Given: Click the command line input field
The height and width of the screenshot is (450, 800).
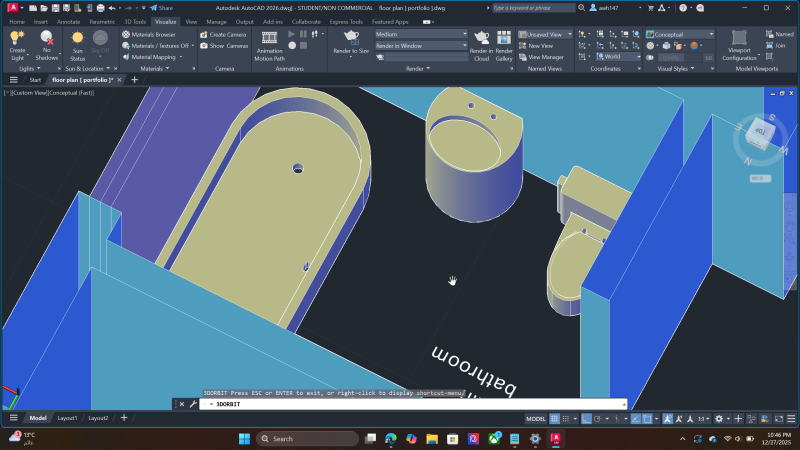Looking at the screenshot, I should point(400,404).
